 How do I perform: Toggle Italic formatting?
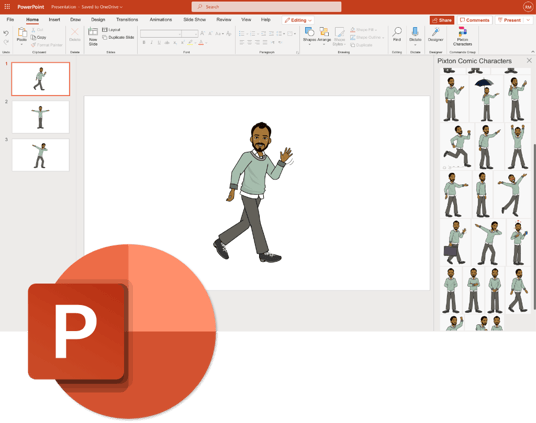tap(151, 43)
